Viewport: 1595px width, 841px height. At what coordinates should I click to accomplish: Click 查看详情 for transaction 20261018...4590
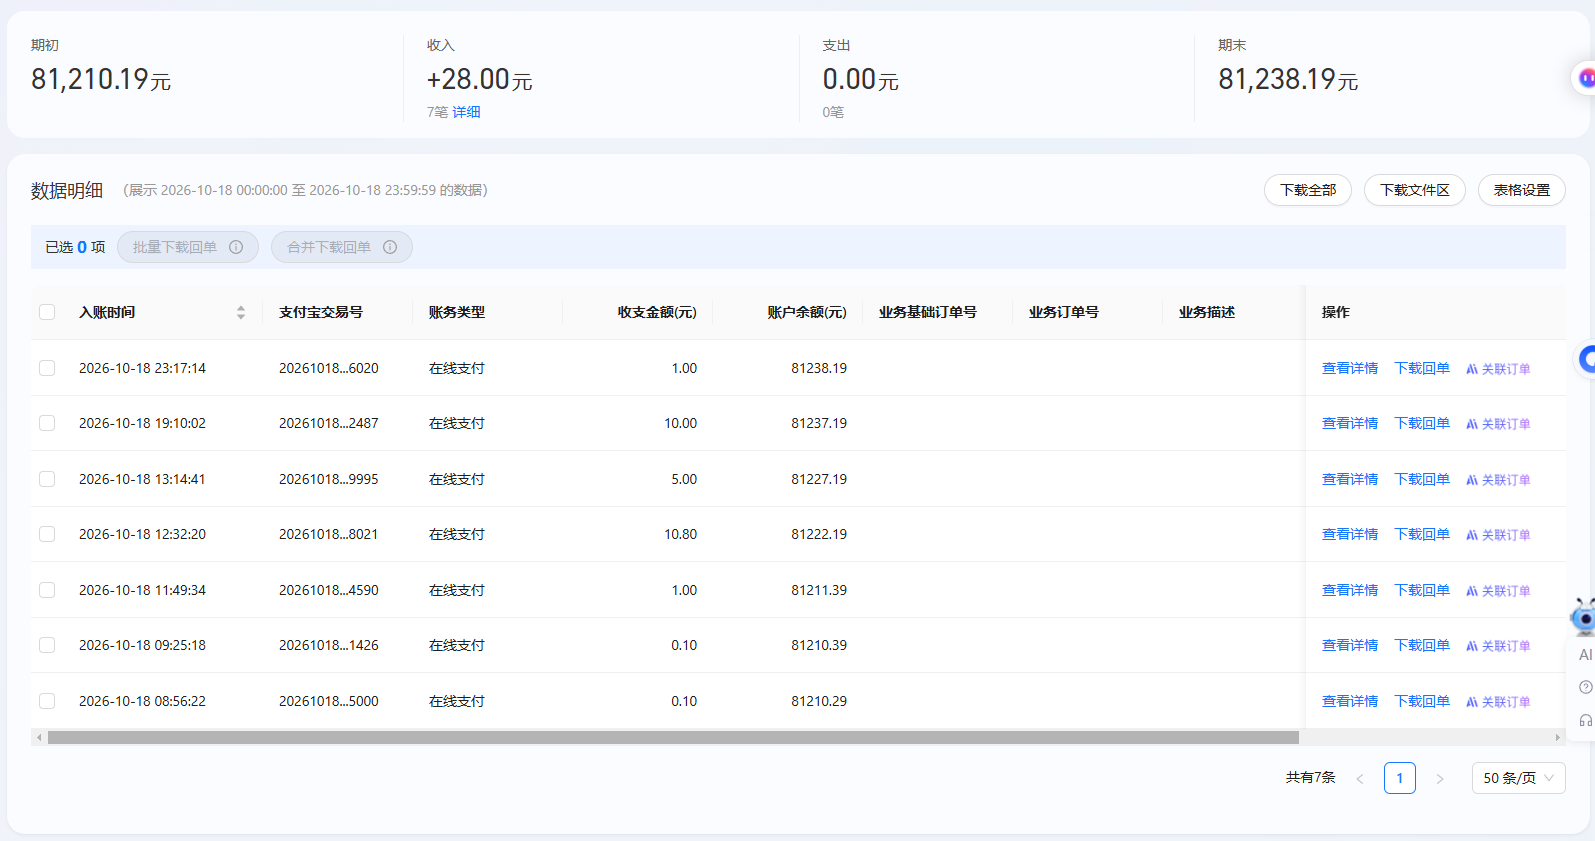tap(1350, 590)
